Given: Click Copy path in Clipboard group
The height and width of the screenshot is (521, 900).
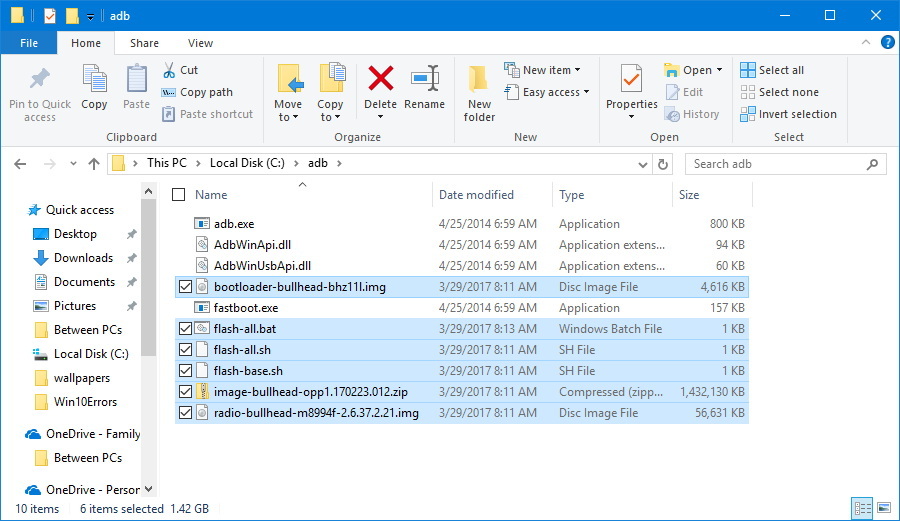Looking at the screenshot, I should (197, 92).
